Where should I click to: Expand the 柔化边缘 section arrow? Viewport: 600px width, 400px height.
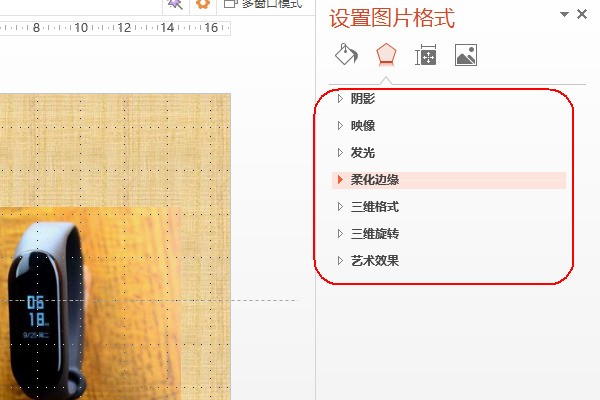point(340,180)
